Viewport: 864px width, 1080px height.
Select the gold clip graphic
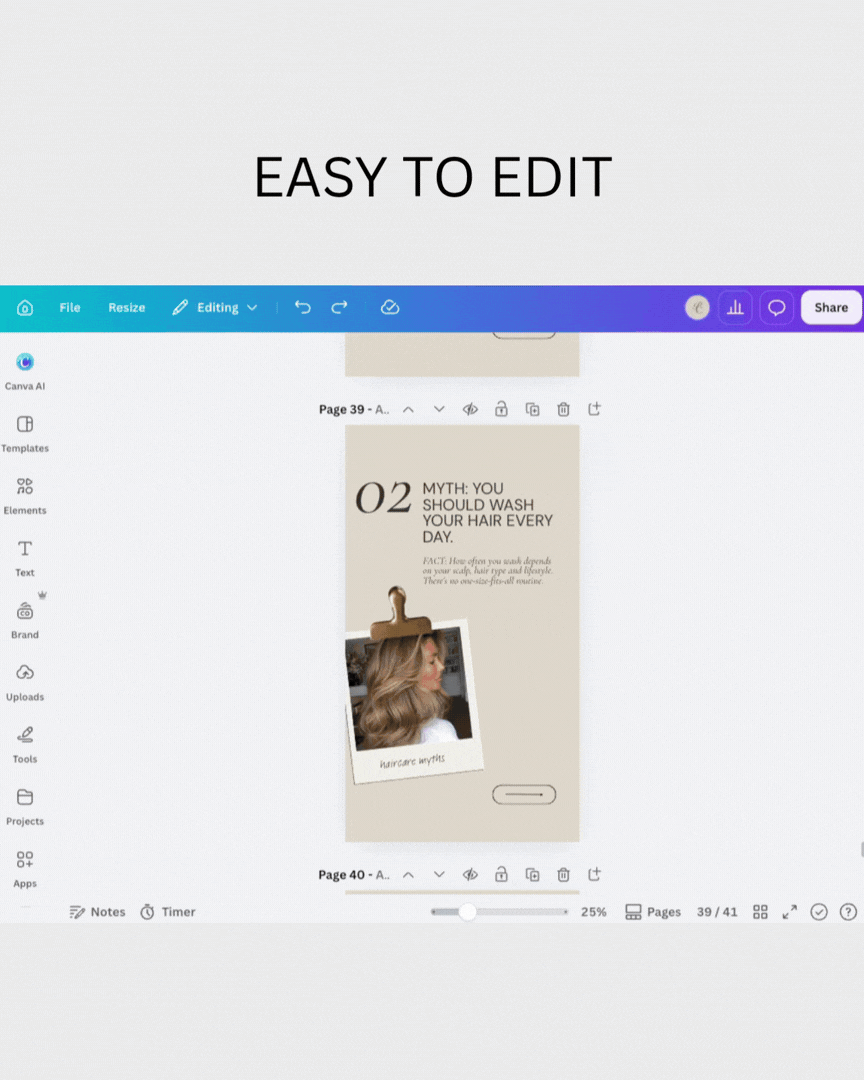coord(400,613)
